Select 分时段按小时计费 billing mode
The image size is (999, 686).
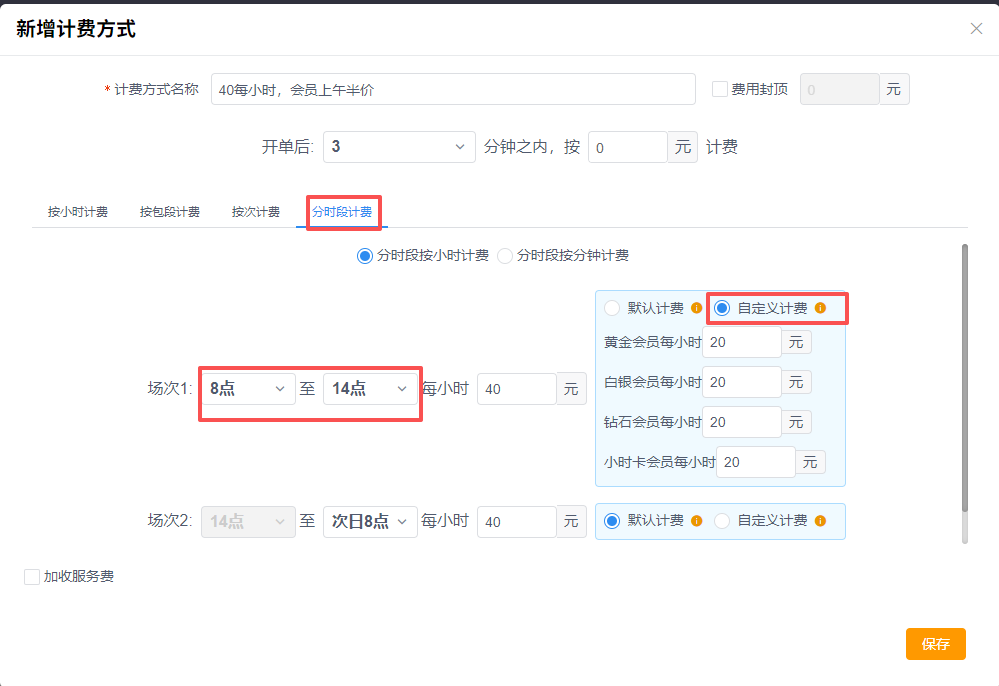pos(364,255)
